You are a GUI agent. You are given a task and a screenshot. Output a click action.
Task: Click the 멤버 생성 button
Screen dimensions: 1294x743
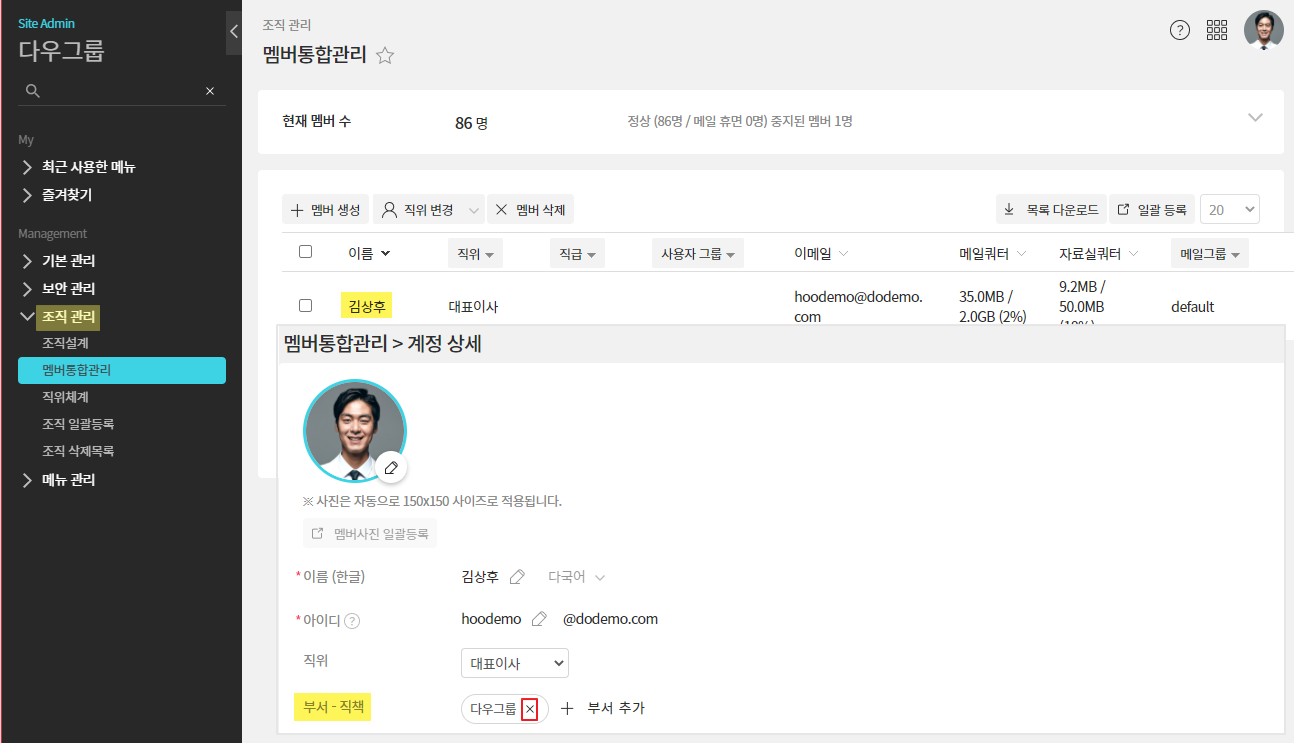(325, 209)
